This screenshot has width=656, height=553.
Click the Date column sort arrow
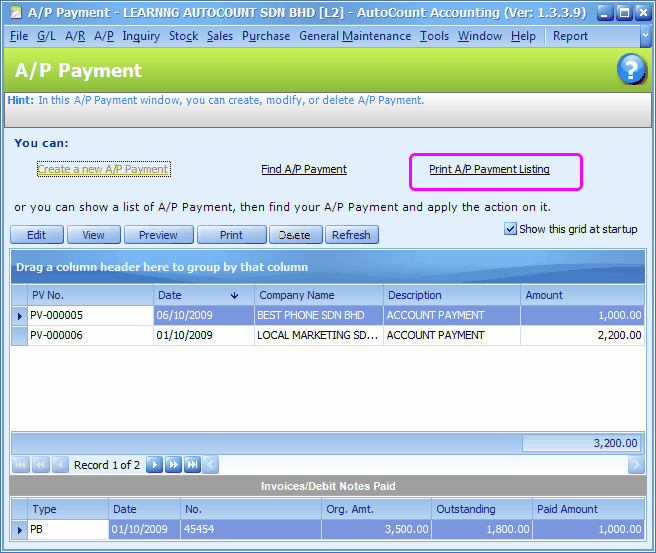click(x=235, y=295)
